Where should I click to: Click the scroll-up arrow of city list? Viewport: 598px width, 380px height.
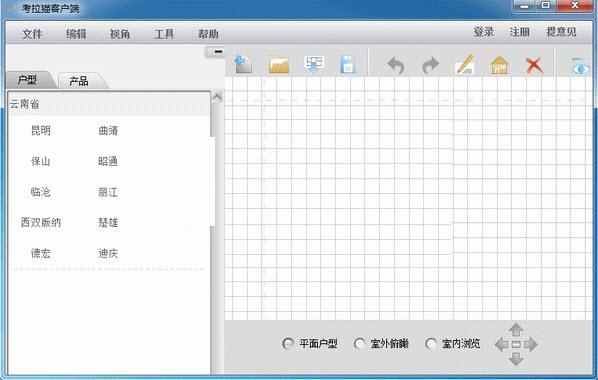[217, 97]
